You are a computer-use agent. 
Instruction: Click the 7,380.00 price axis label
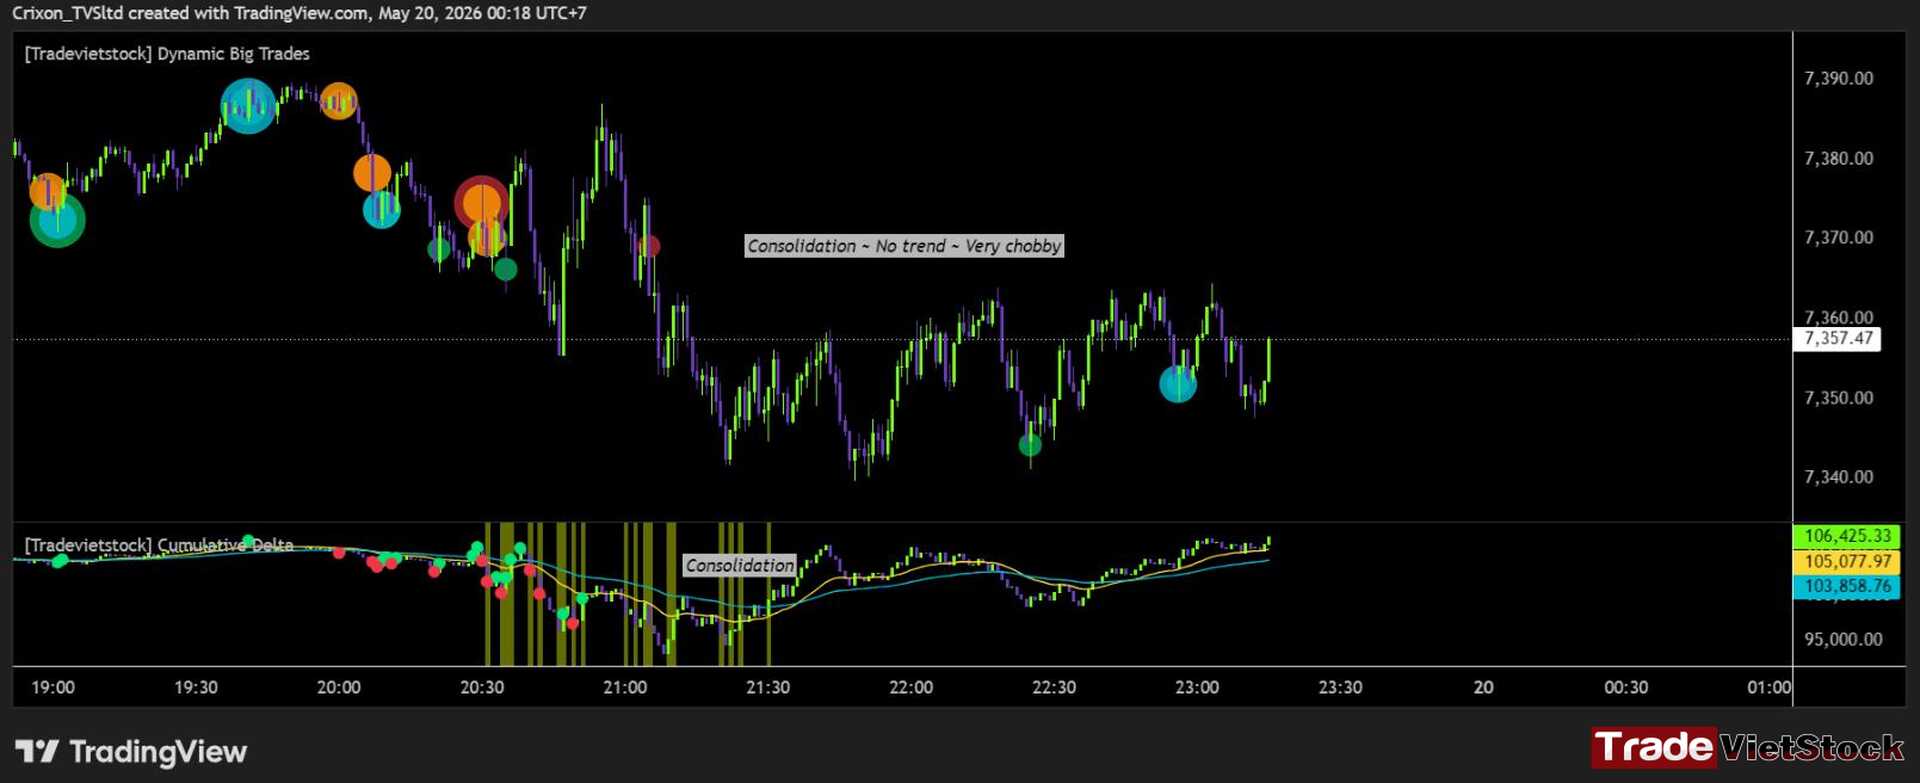coord(1838,158)
